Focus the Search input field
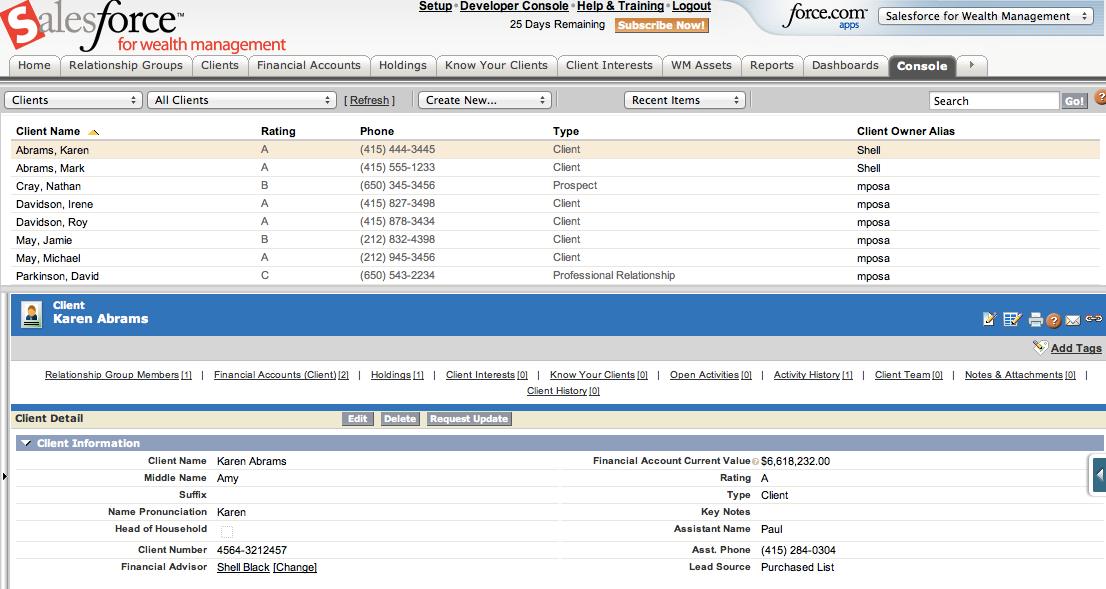This screenshot has height=589, width=1106. 994,101
